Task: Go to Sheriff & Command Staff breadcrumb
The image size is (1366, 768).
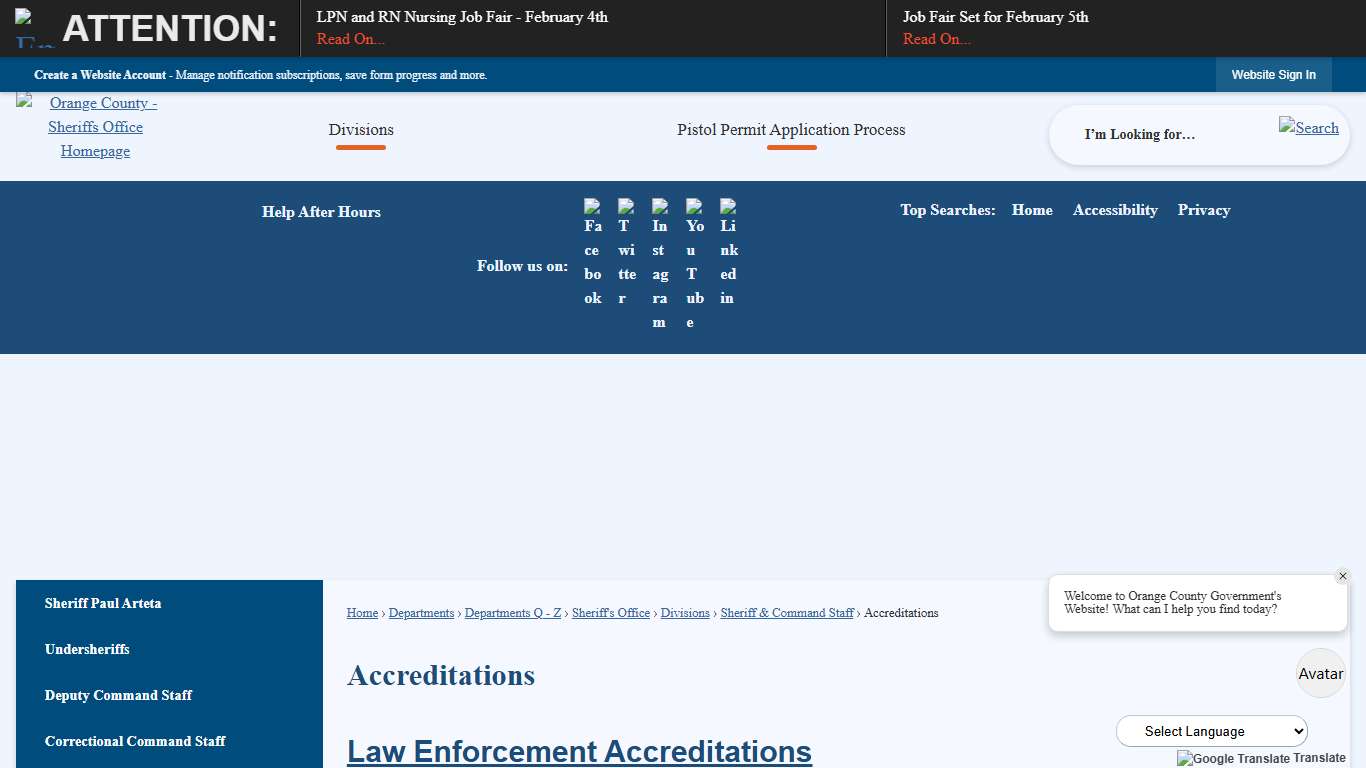Action: pyautogui.click(x=787, y=613)
